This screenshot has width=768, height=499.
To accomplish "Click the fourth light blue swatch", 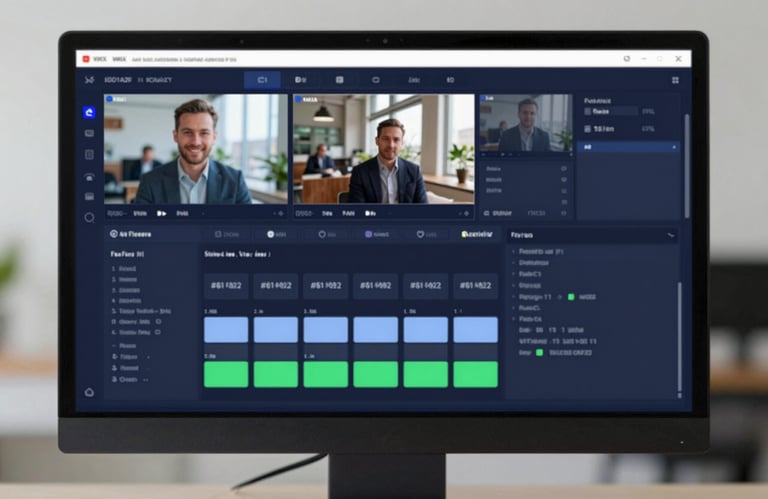I will point(376,330).
